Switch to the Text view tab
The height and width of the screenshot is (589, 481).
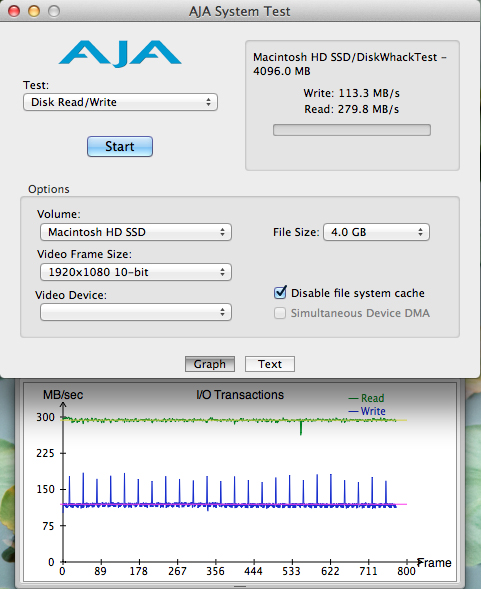pos(270,364)
